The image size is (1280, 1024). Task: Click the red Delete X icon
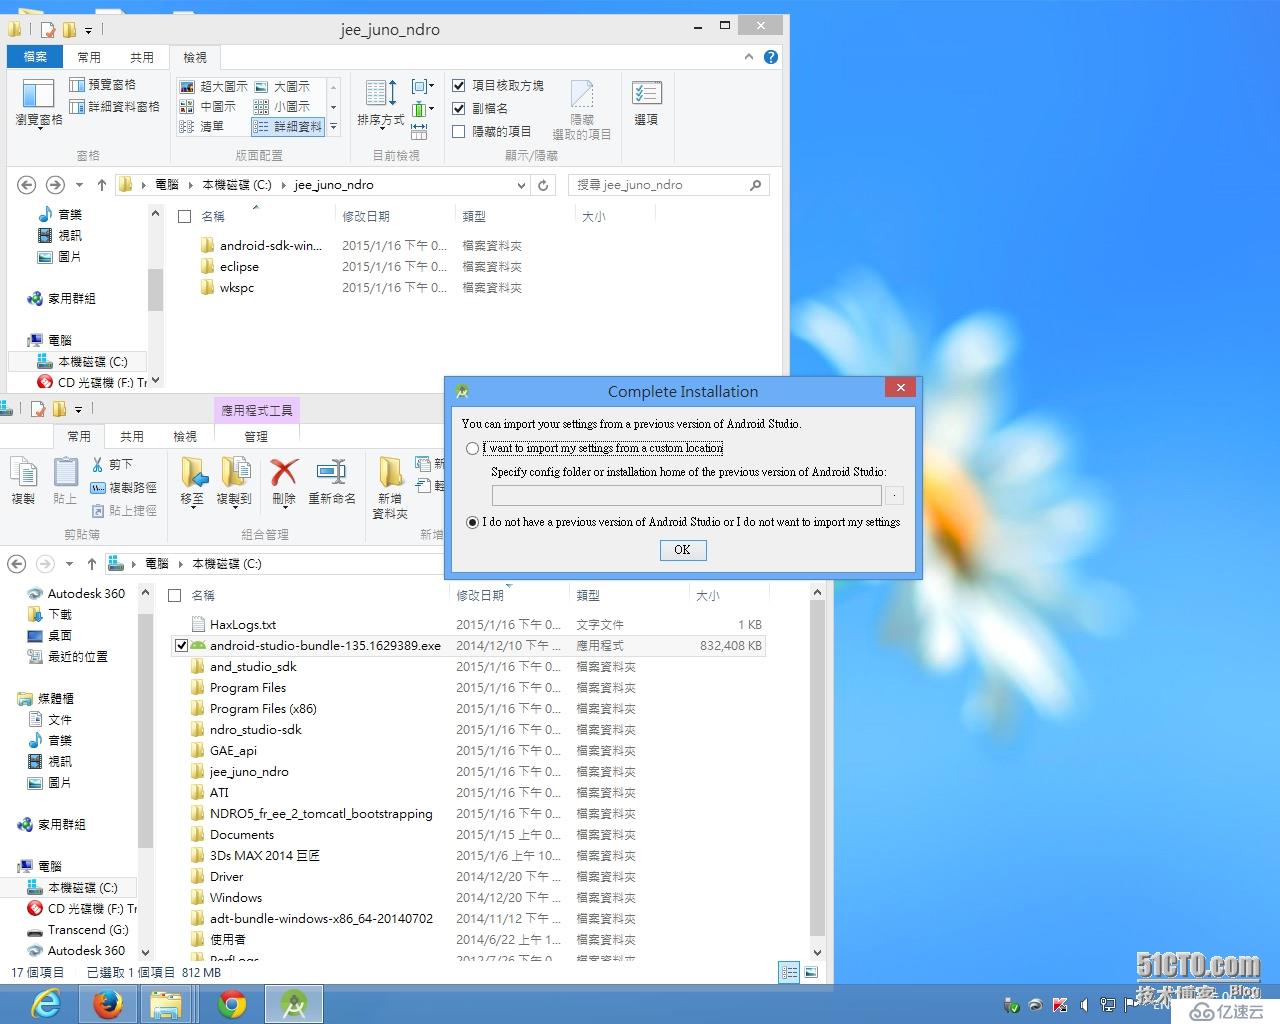284,472
